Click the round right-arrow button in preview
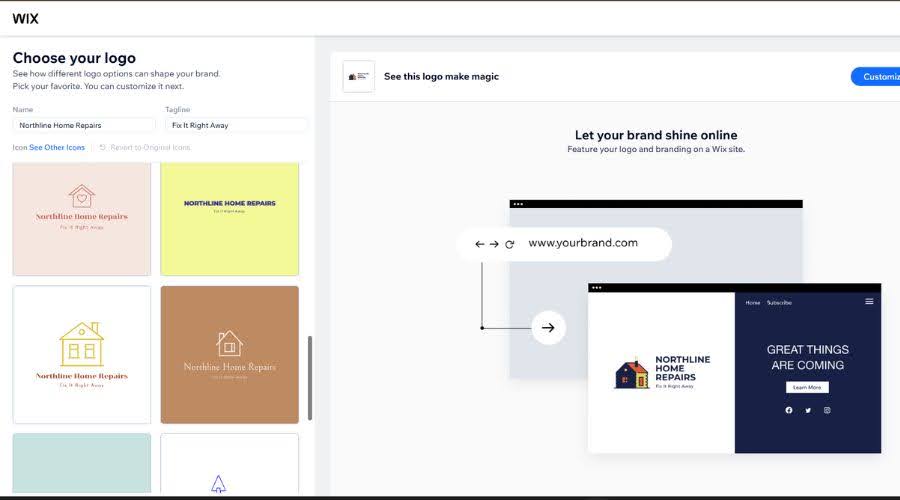900x500 pixels. (548, 328)
